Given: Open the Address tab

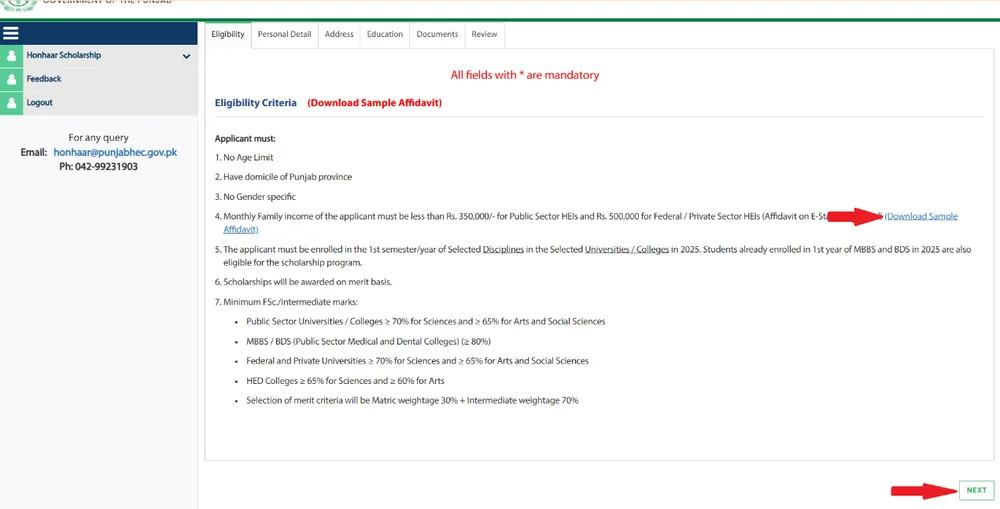Looking at the screenshot, I should coord(339,34).
